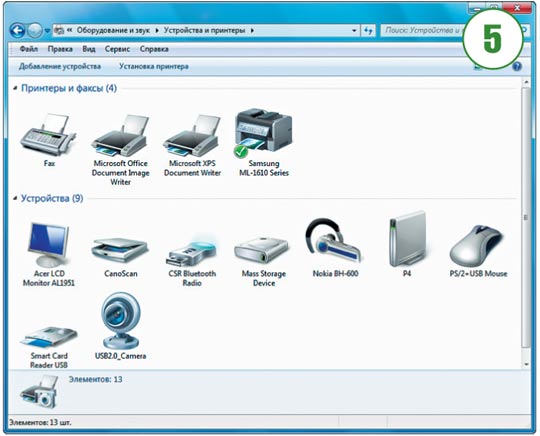
Task: Click Элементов: 13 text in details pane
Action: coord(95,379)
